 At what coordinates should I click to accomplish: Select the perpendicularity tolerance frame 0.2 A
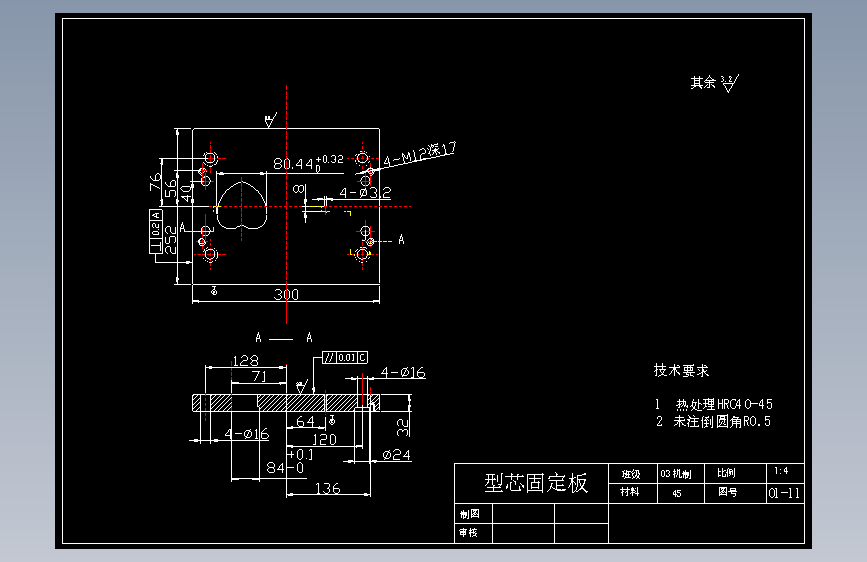click(x=155, y=231)
